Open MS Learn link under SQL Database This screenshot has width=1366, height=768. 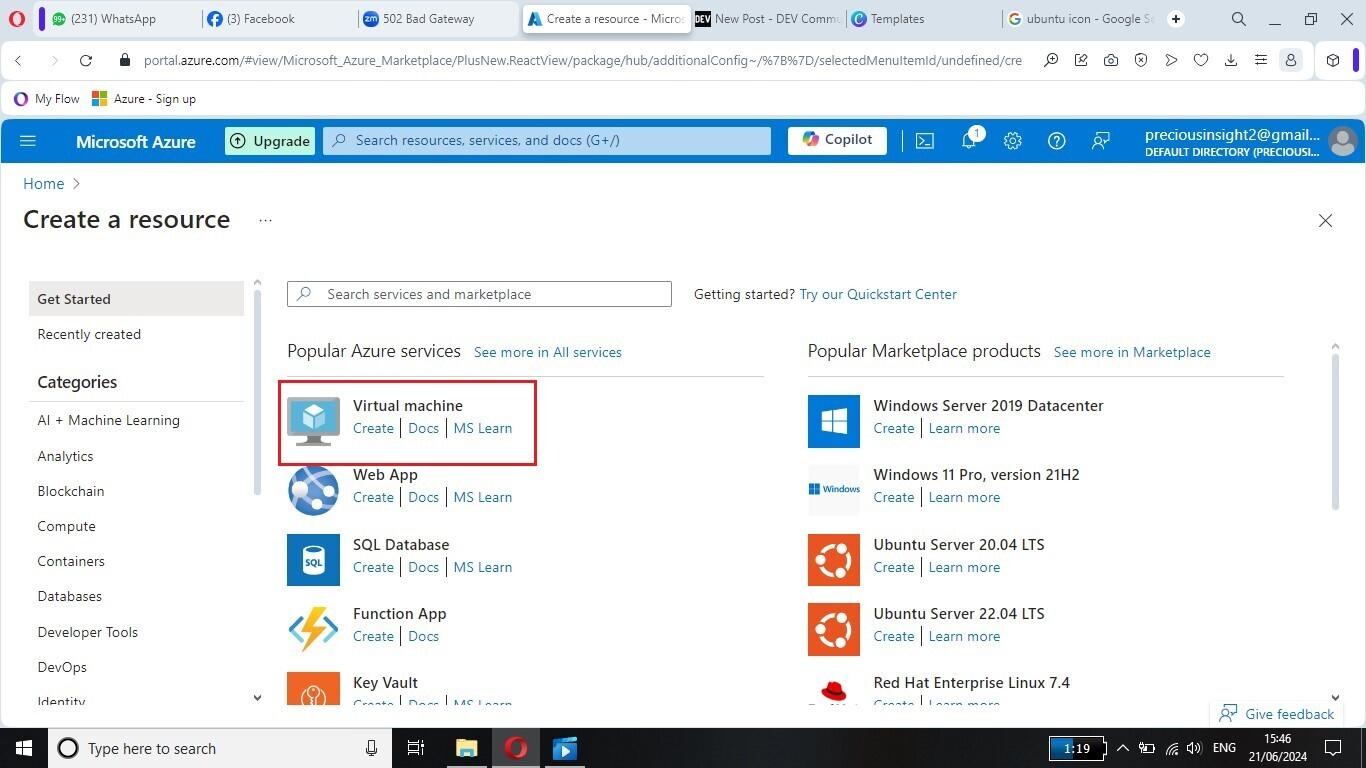pyautogui.click(x=483, y=567)
